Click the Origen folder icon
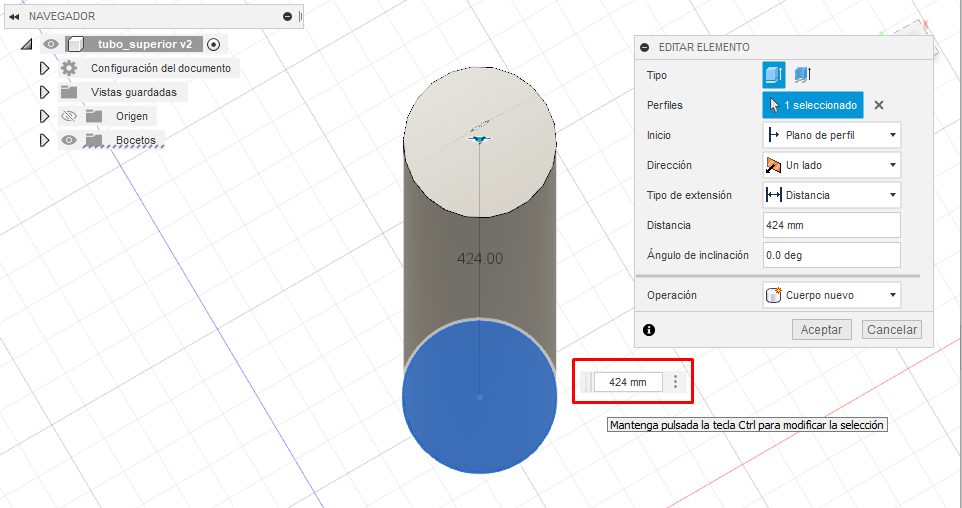 tap(94, 116)
